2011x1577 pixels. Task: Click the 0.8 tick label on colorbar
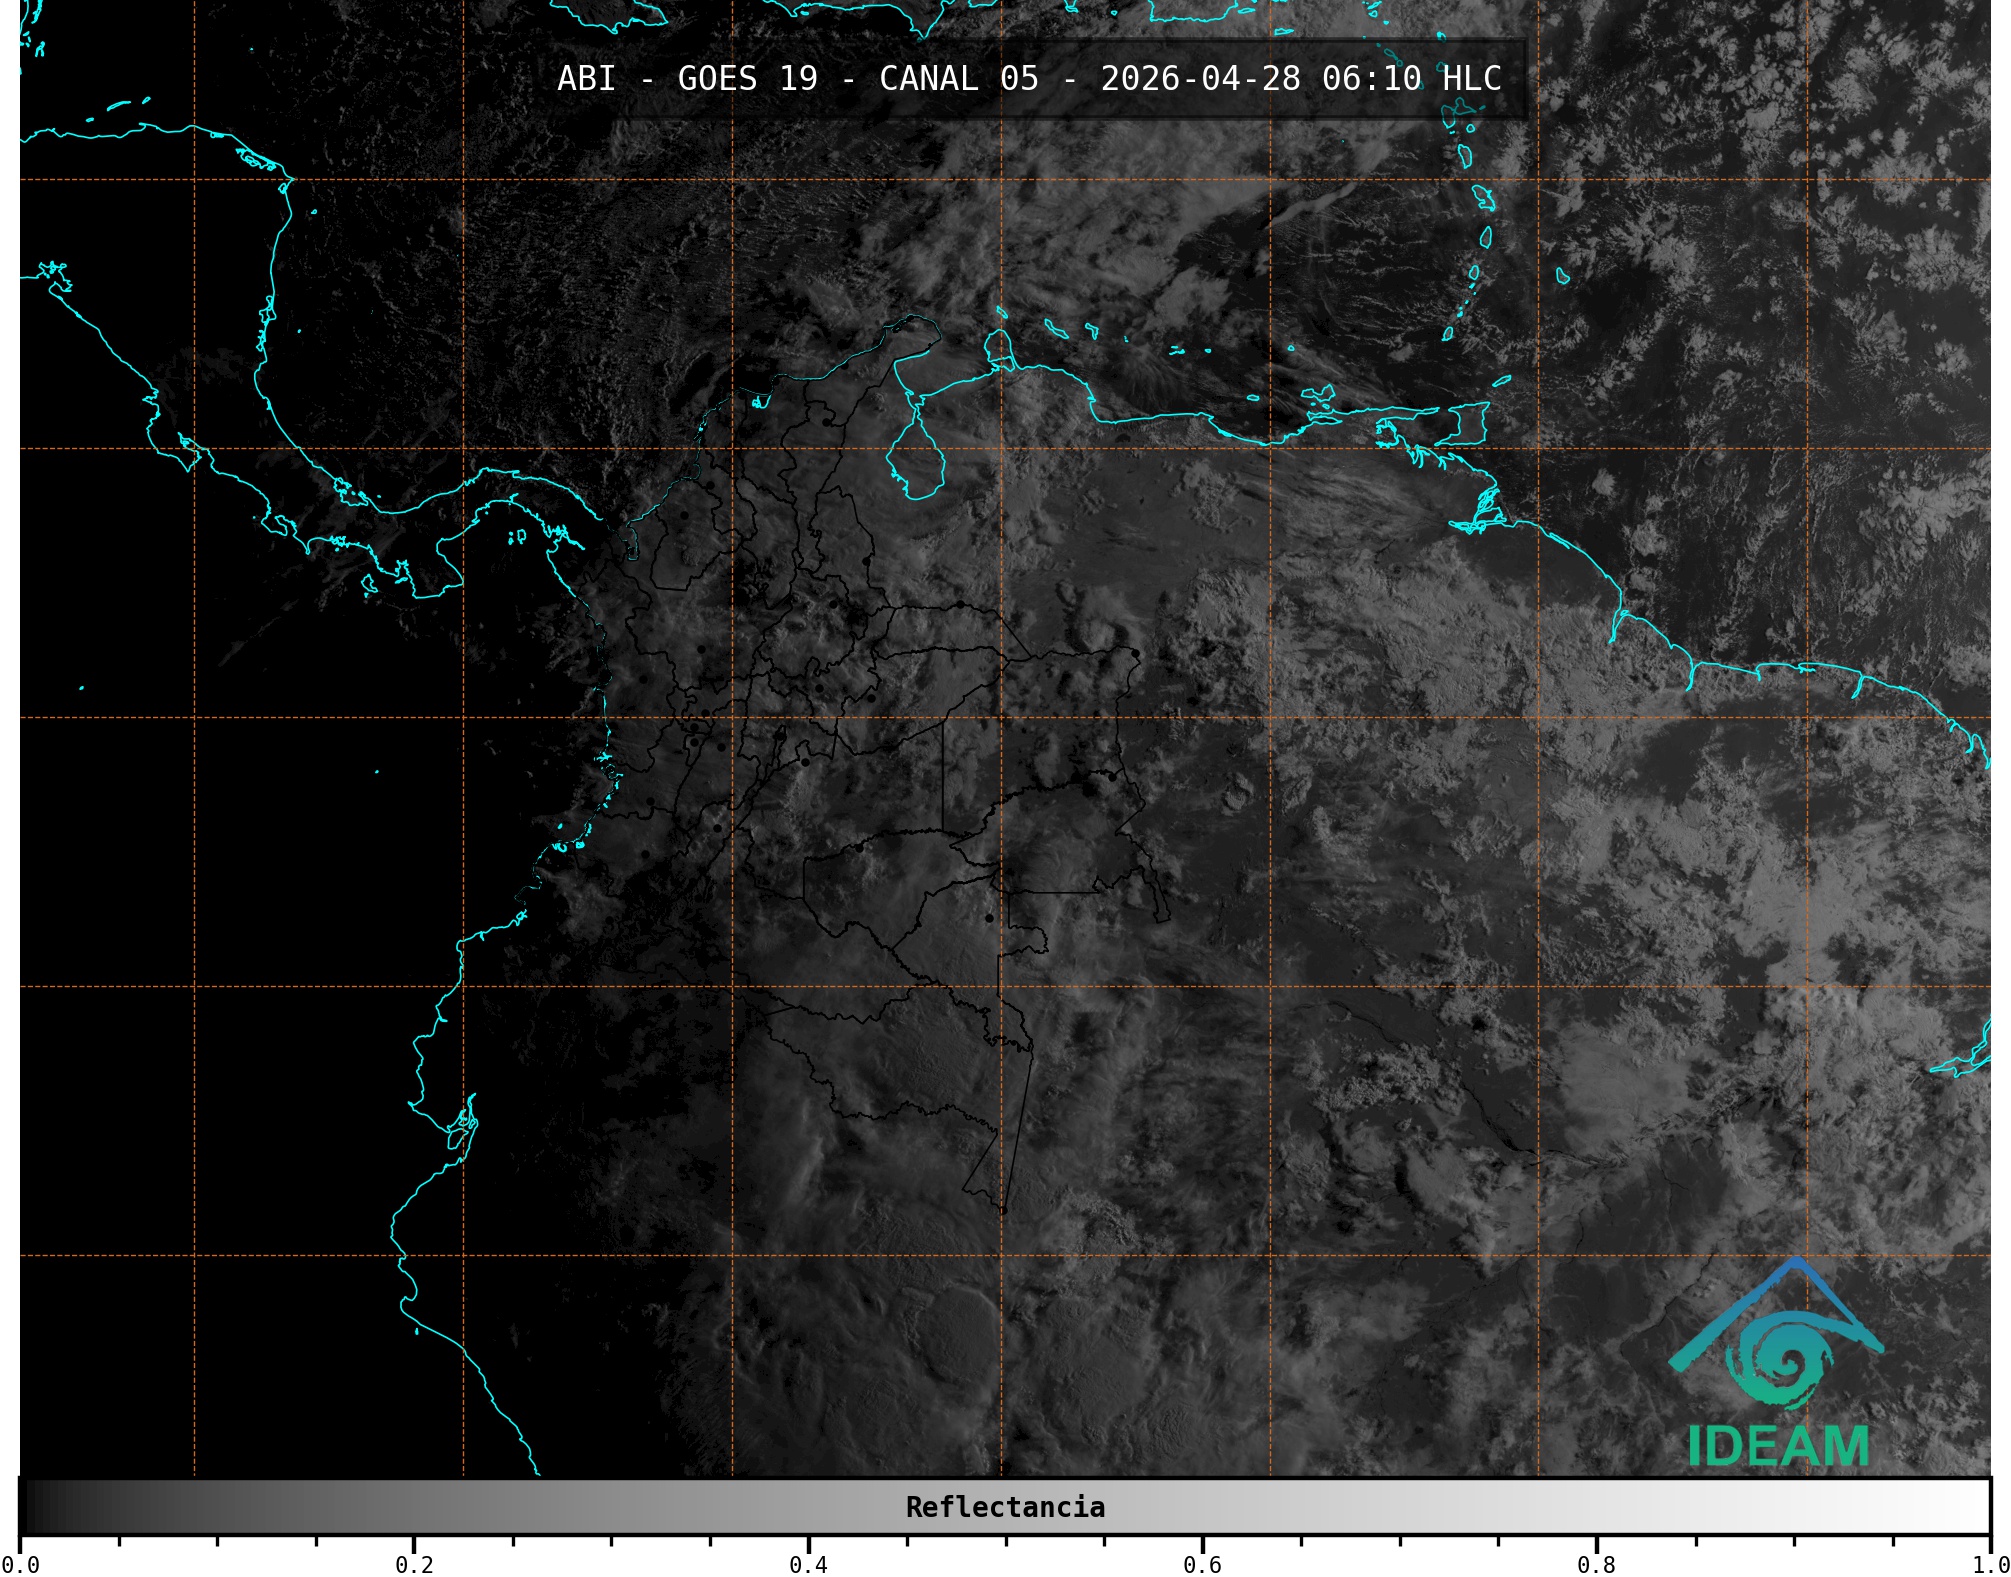[x=1596, y=1564]
